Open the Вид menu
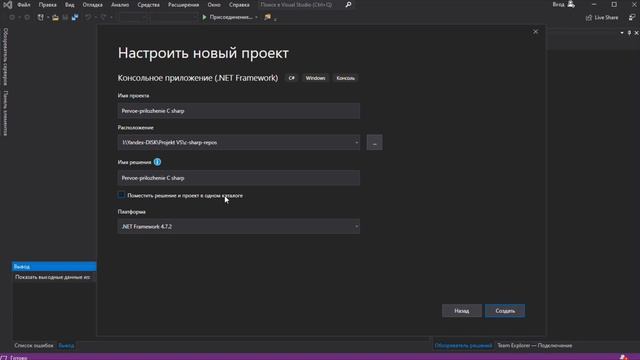This screenshot has width=640, height=360. 70,5
